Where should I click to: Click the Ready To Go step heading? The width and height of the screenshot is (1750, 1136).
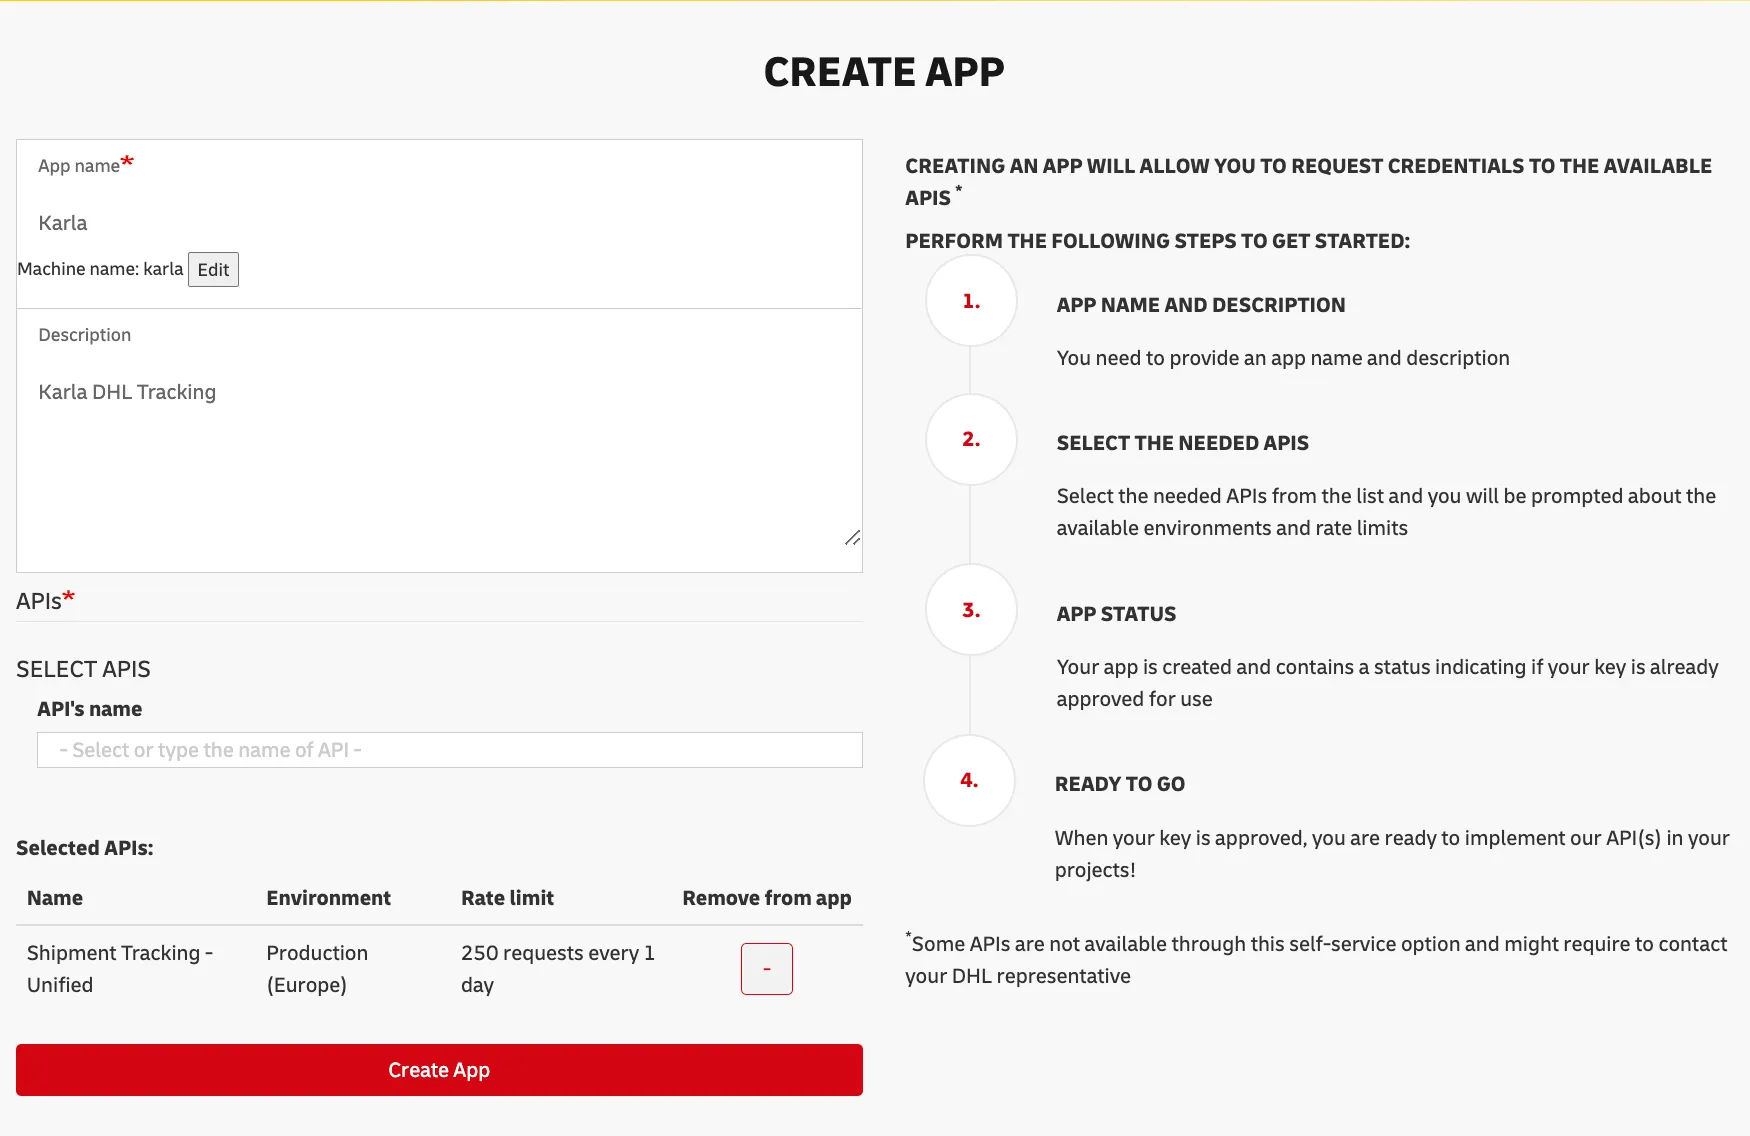1119,784
